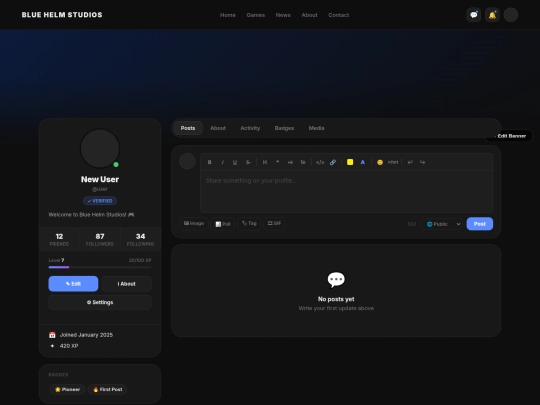Open profile Settings button
This screenshot has width=540, height=405.
(100, 302)
